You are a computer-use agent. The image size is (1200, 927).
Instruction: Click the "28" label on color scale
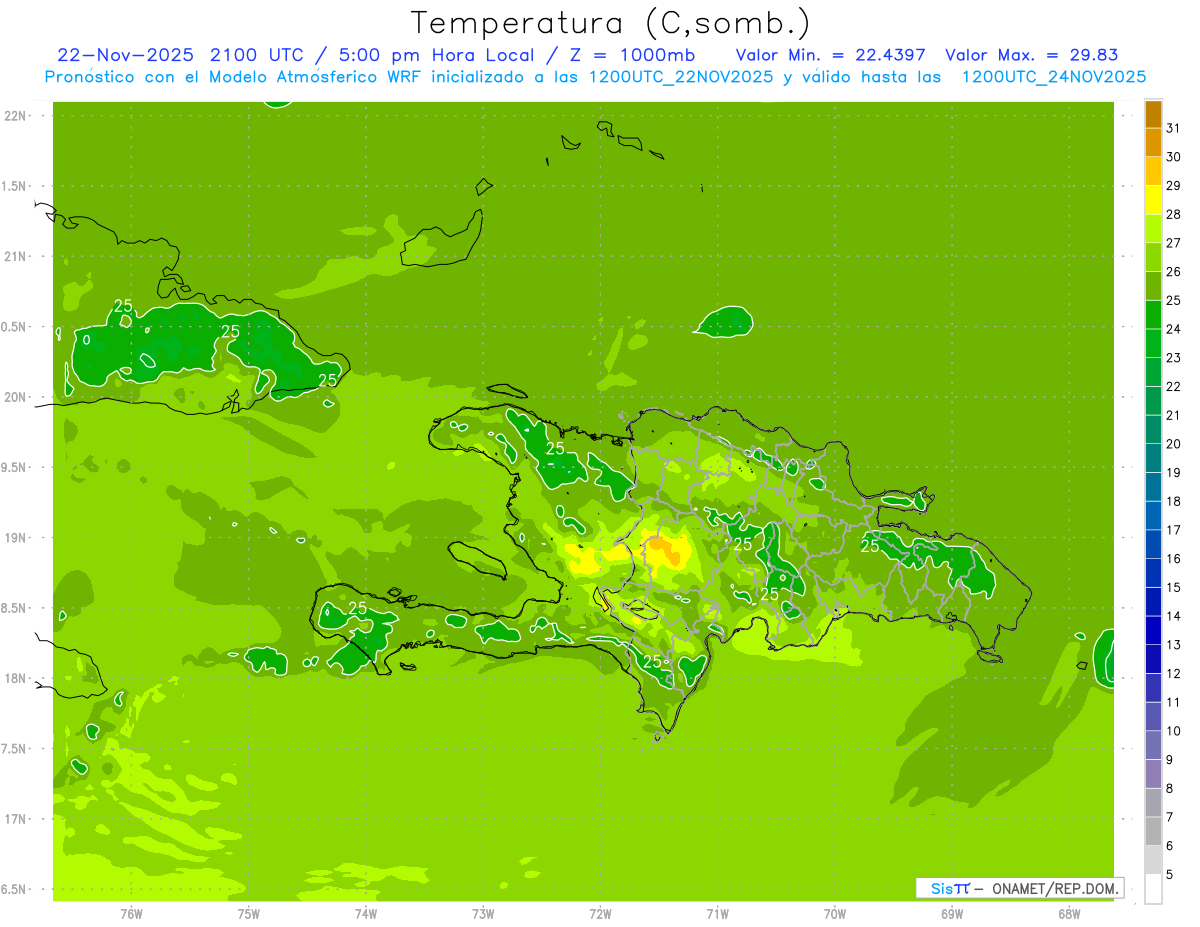(x=1173, y=214)
